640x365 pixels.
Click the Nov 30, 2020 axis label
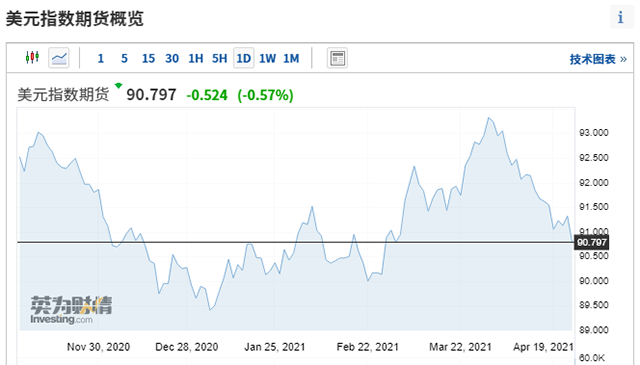[x=98, y=347]
